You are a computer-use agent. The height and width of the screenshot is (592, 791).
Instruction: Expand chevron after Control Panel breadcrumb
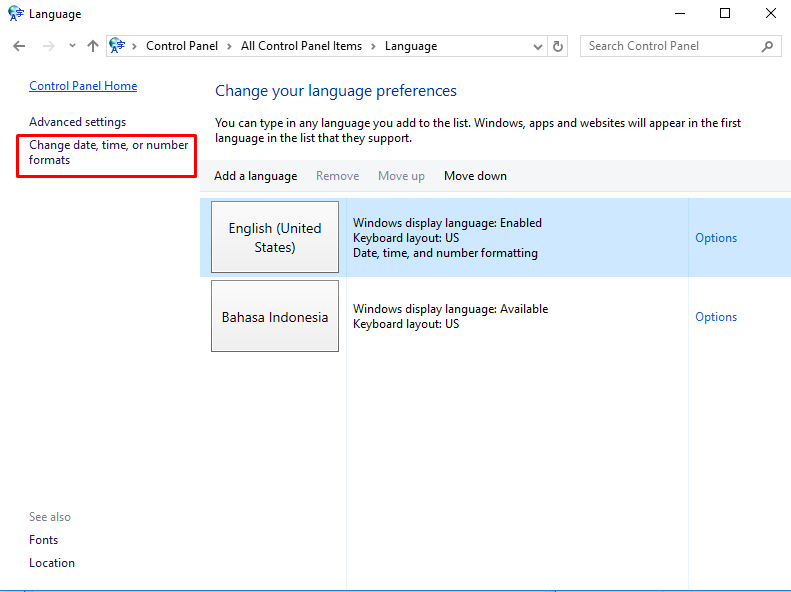pos(230,46)
